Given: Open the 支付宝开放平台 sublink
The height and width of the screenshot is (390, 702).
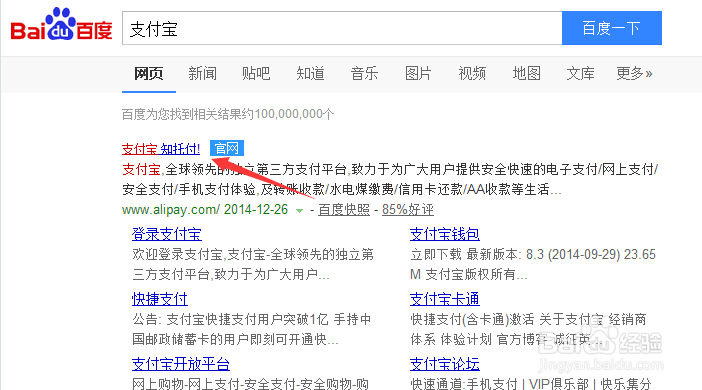Looking at the screenshot, I should [180, 364].
